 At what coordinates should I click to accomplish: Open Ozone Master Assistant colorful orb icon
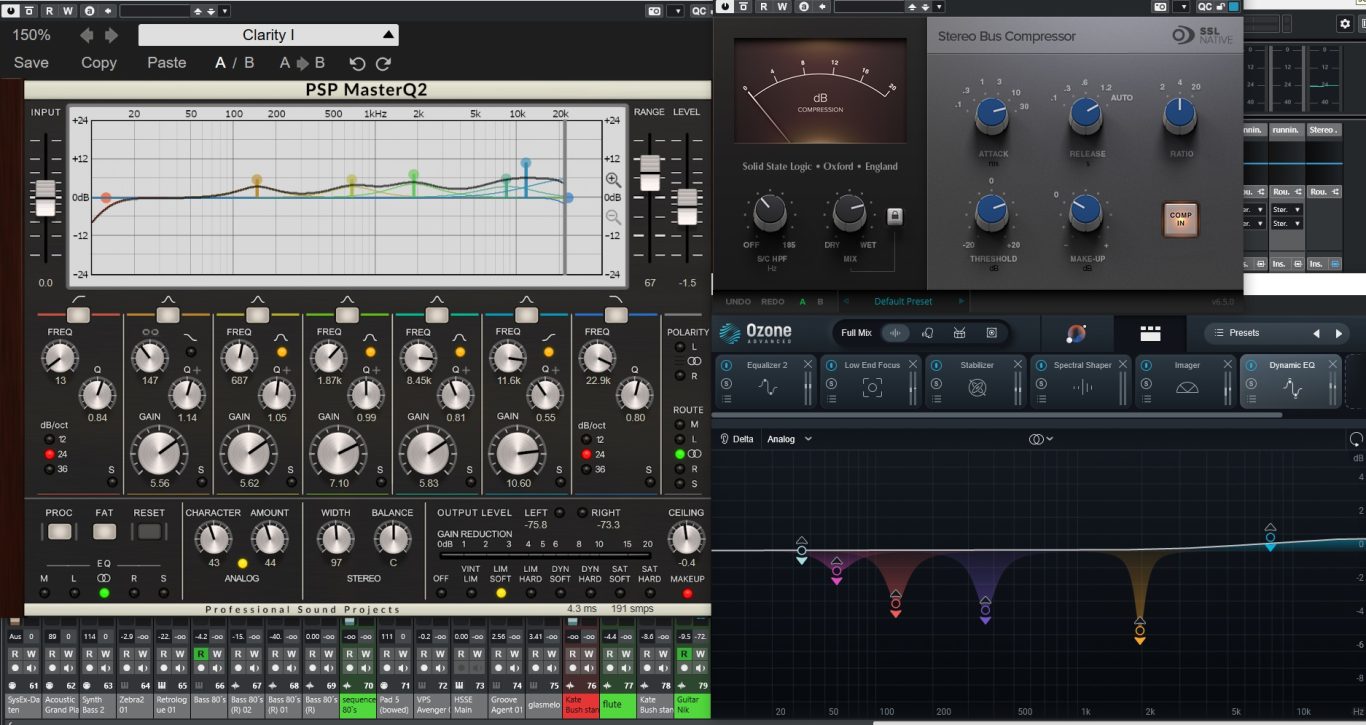click(1076, 333)
